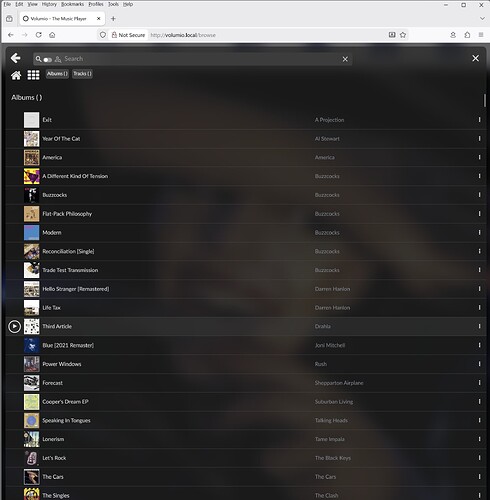
Task: Jump to Albums () filter
Action: click(x=57, y=74)
